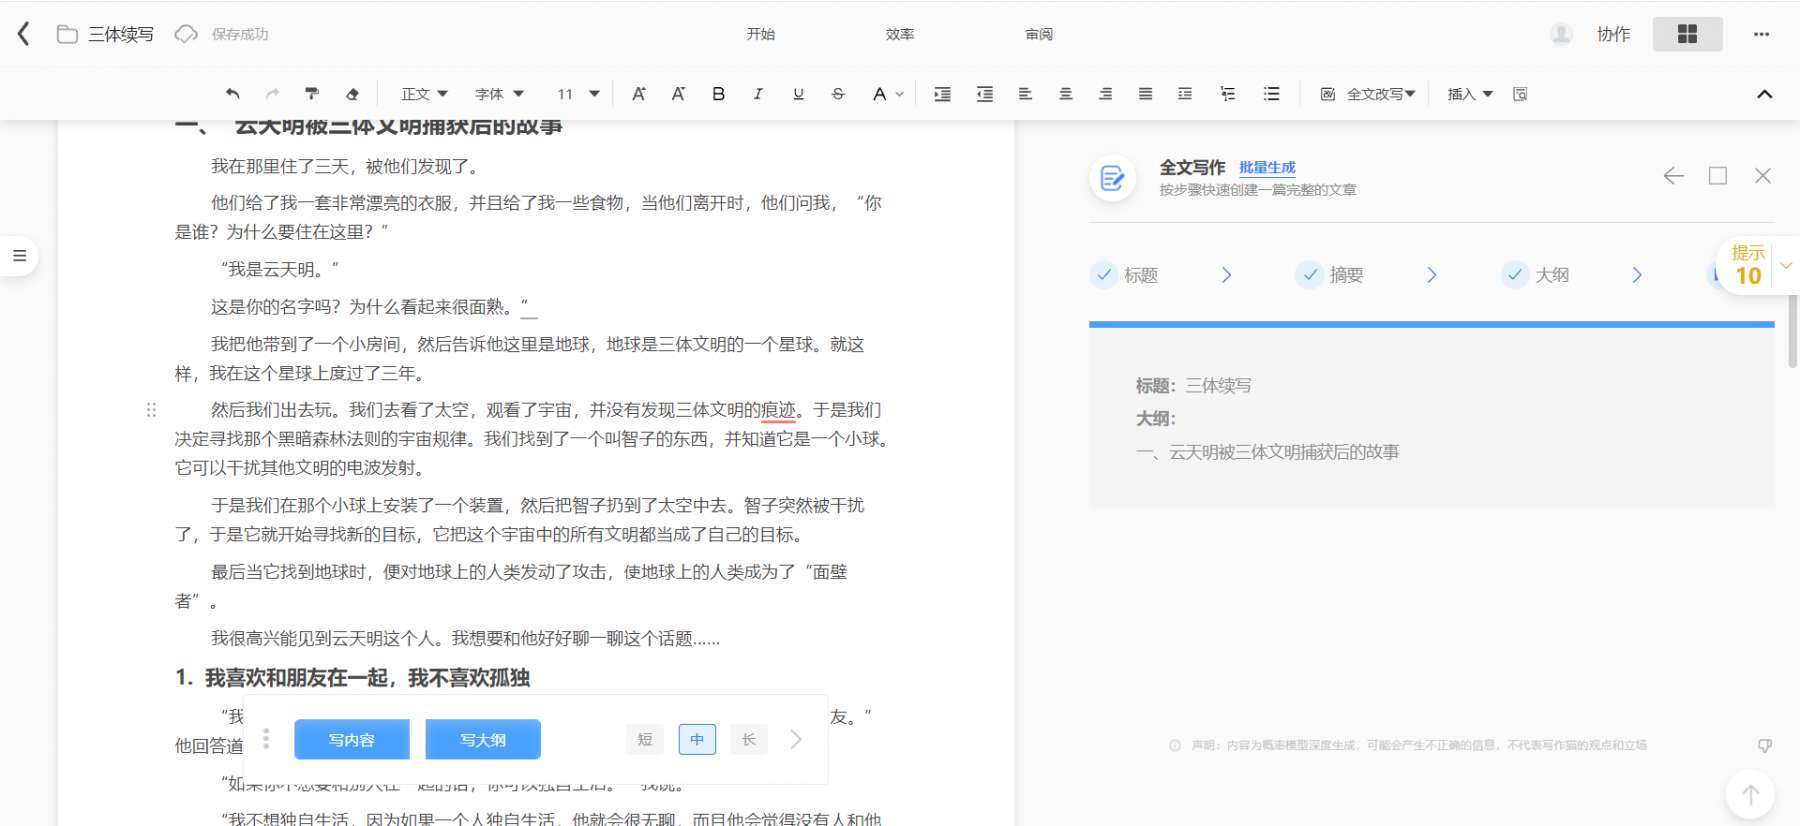1800x826 pixels.
Task: Open the 正文 paragraph style dropdown
Action: 424,94
